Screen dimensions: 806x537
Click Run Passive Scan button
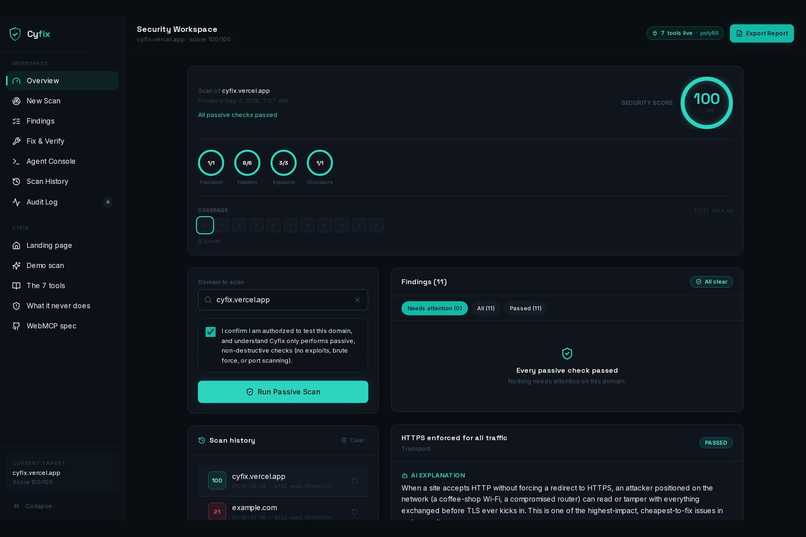[x=283, y=392]
